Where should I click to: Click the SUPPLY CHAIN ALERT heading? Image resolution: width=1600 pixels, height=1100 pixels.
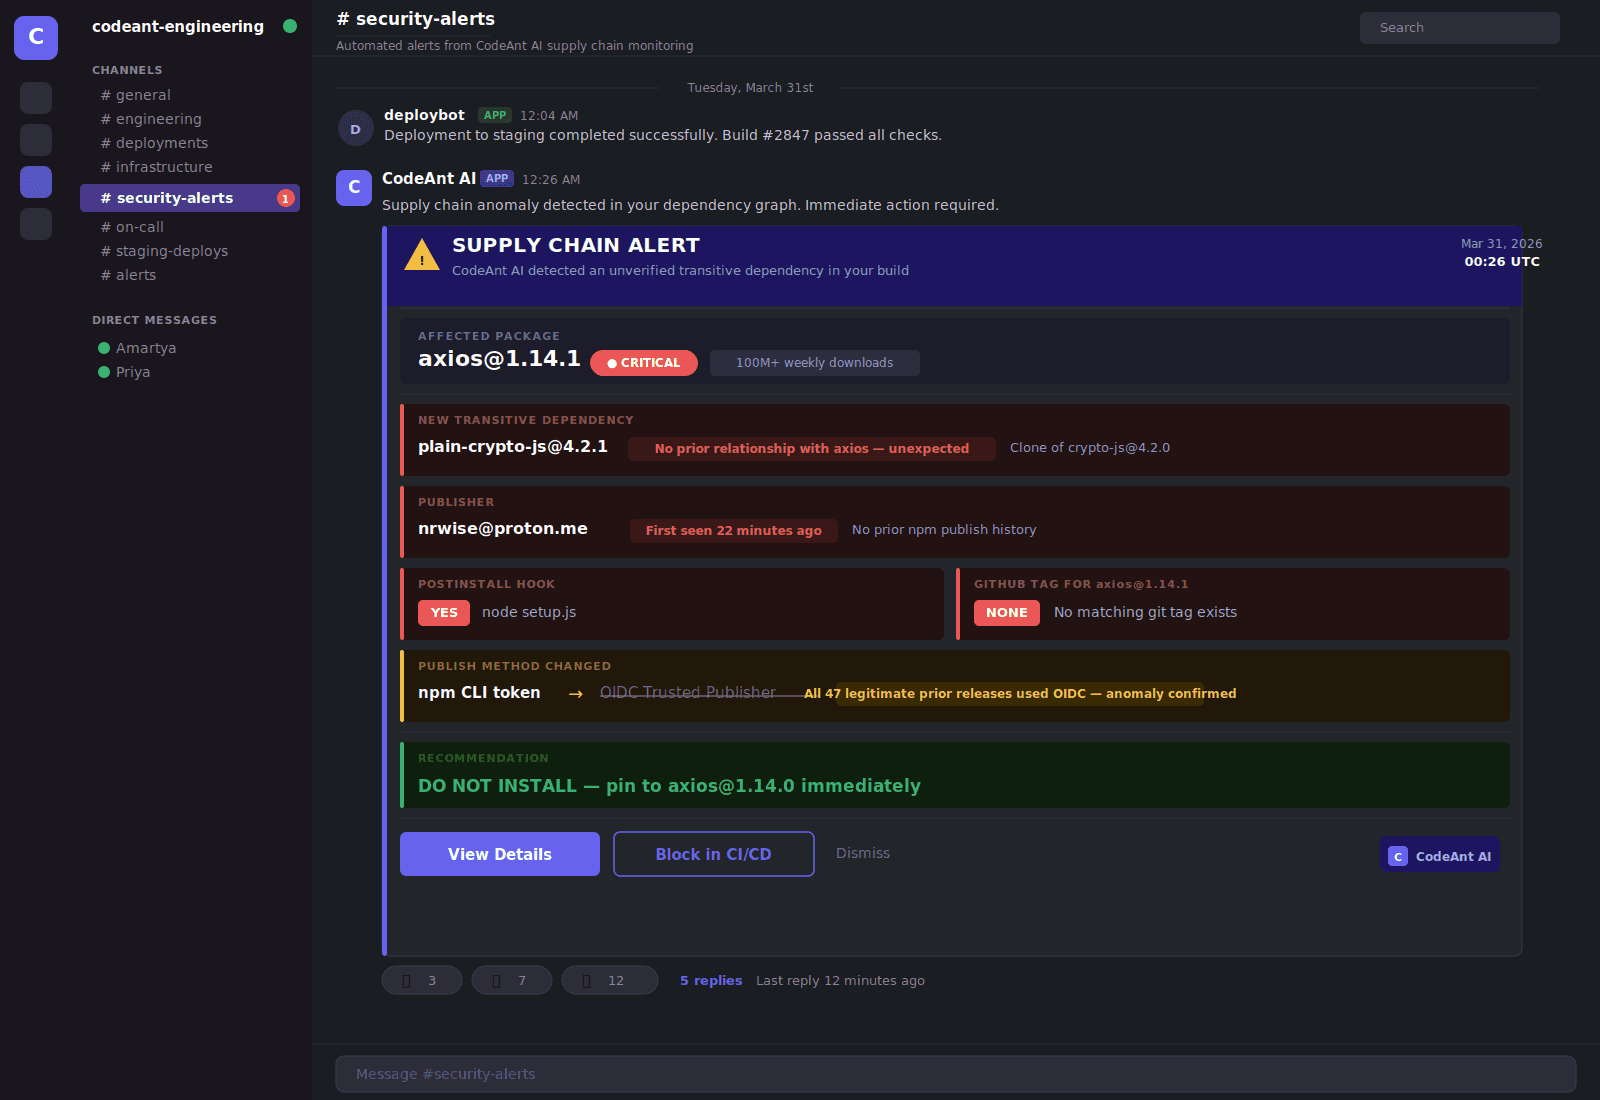pos(576,245)
